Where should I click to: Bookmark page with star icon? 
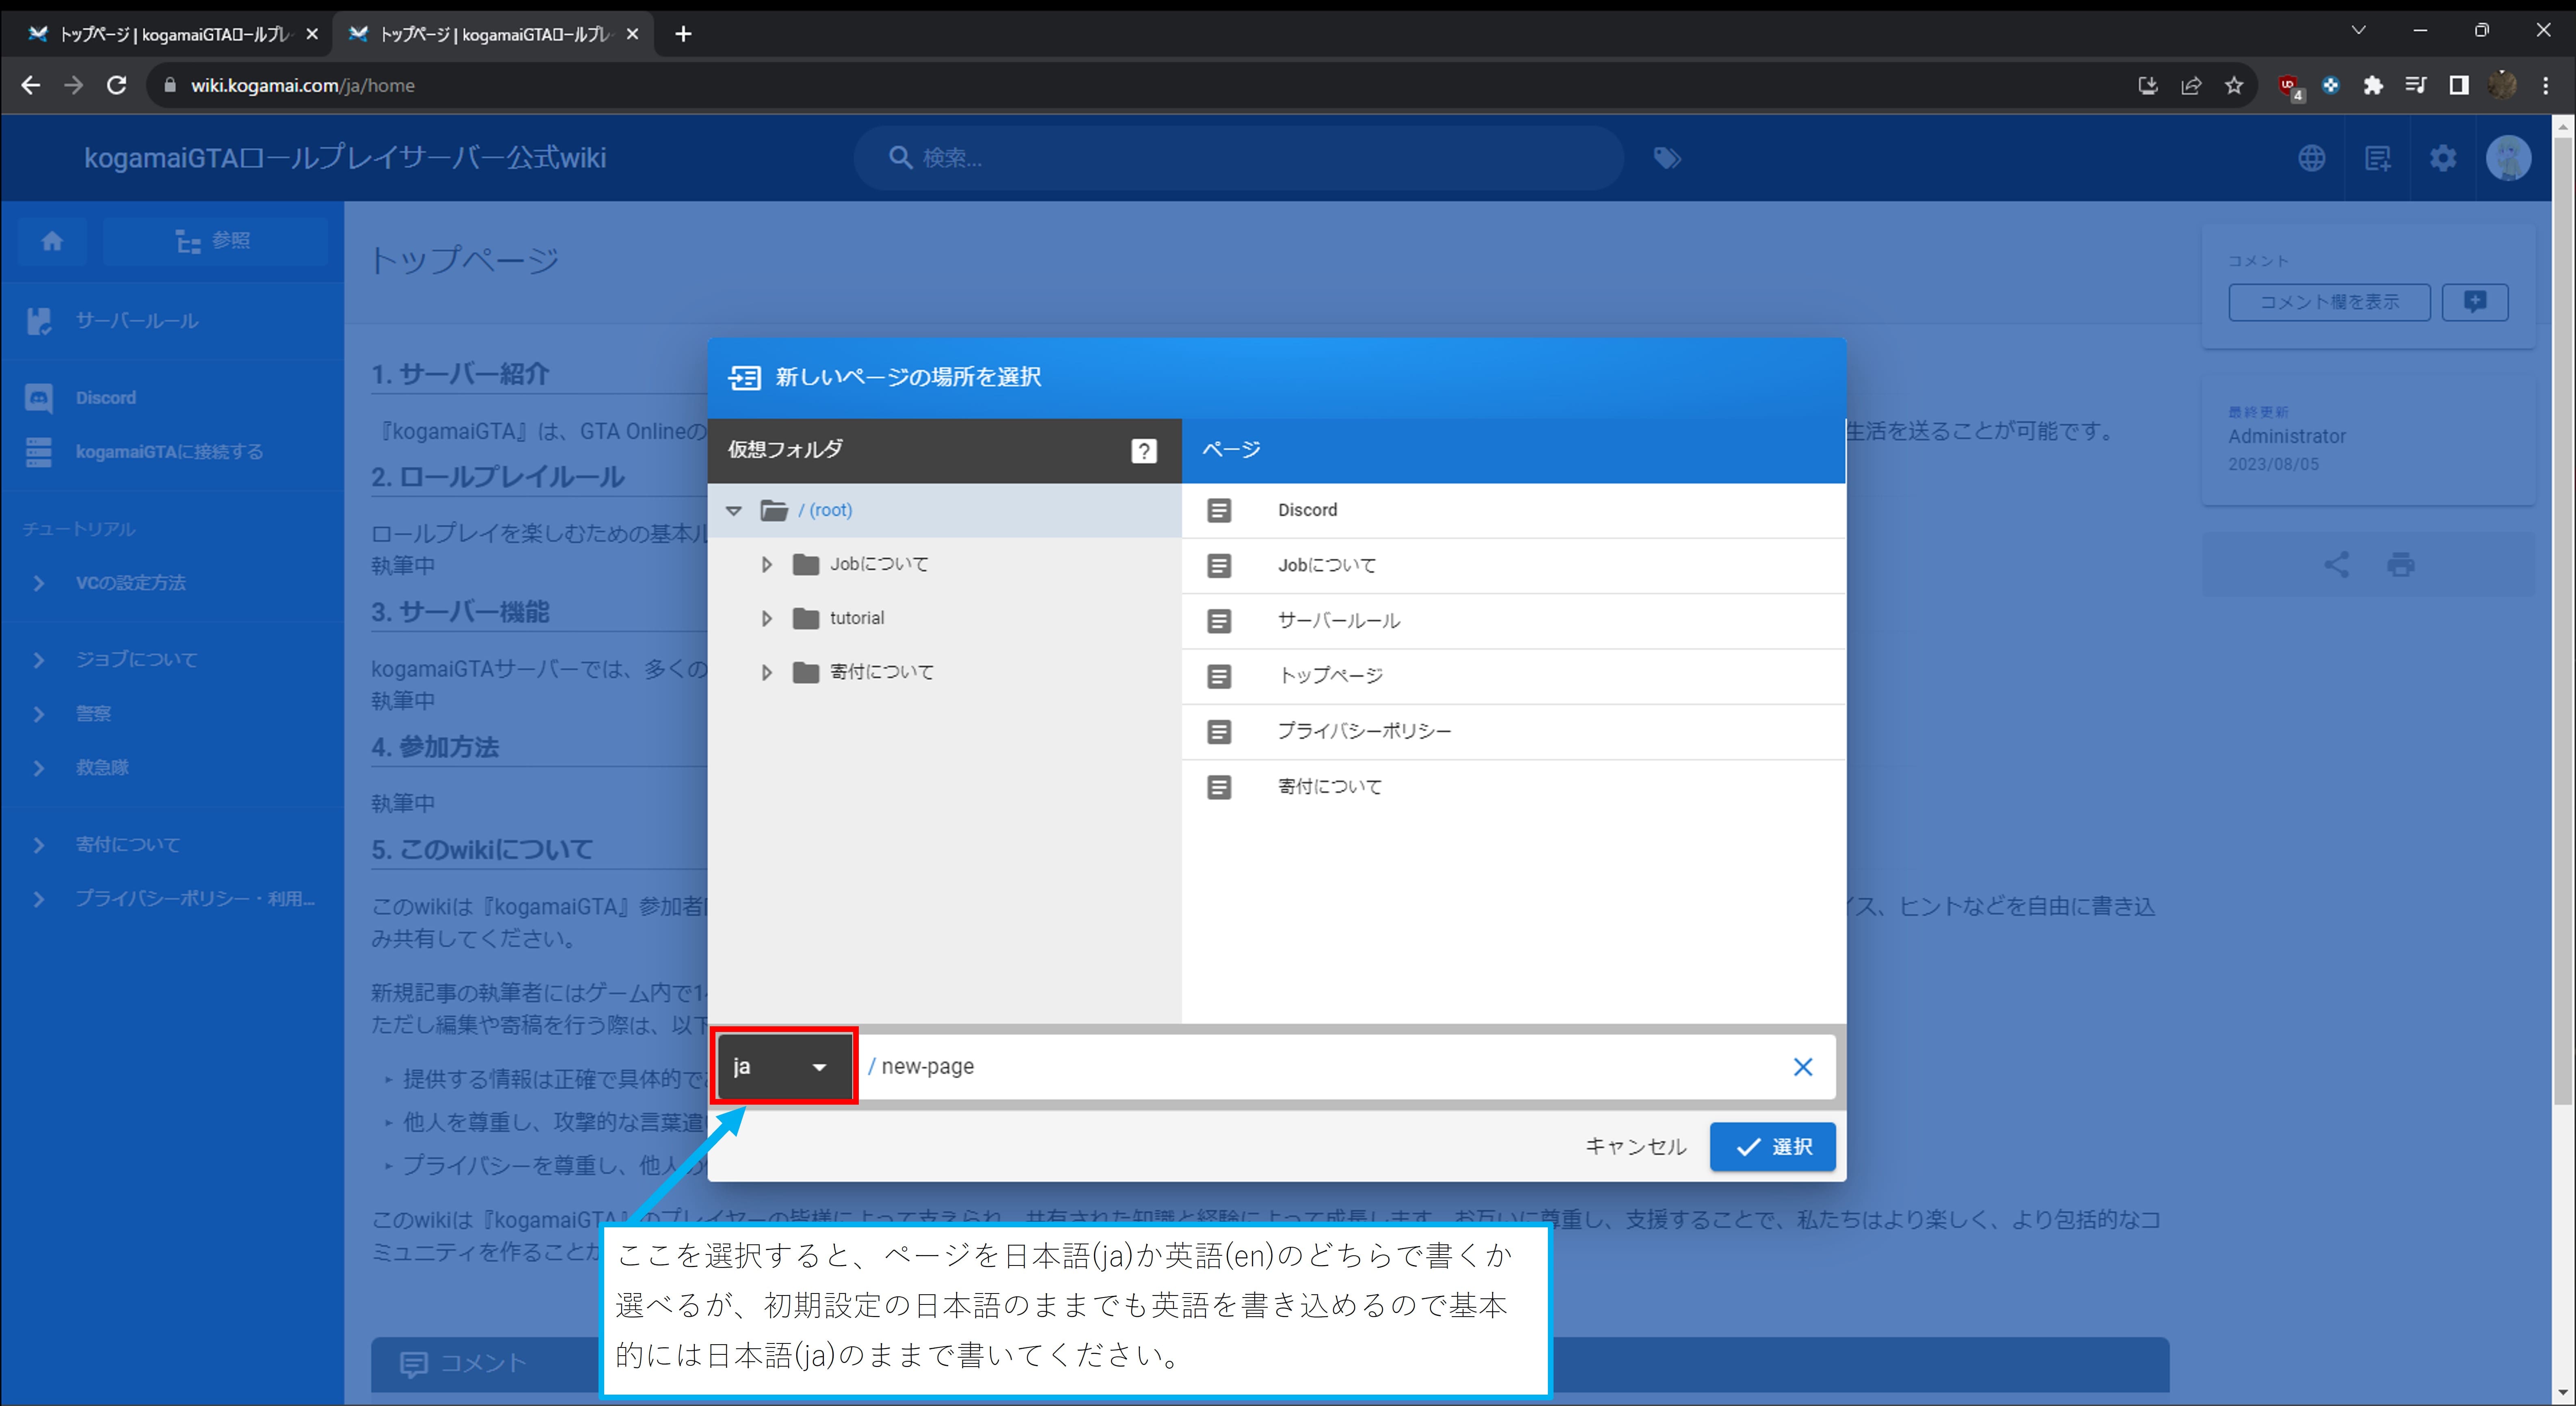click(2234, 86)
